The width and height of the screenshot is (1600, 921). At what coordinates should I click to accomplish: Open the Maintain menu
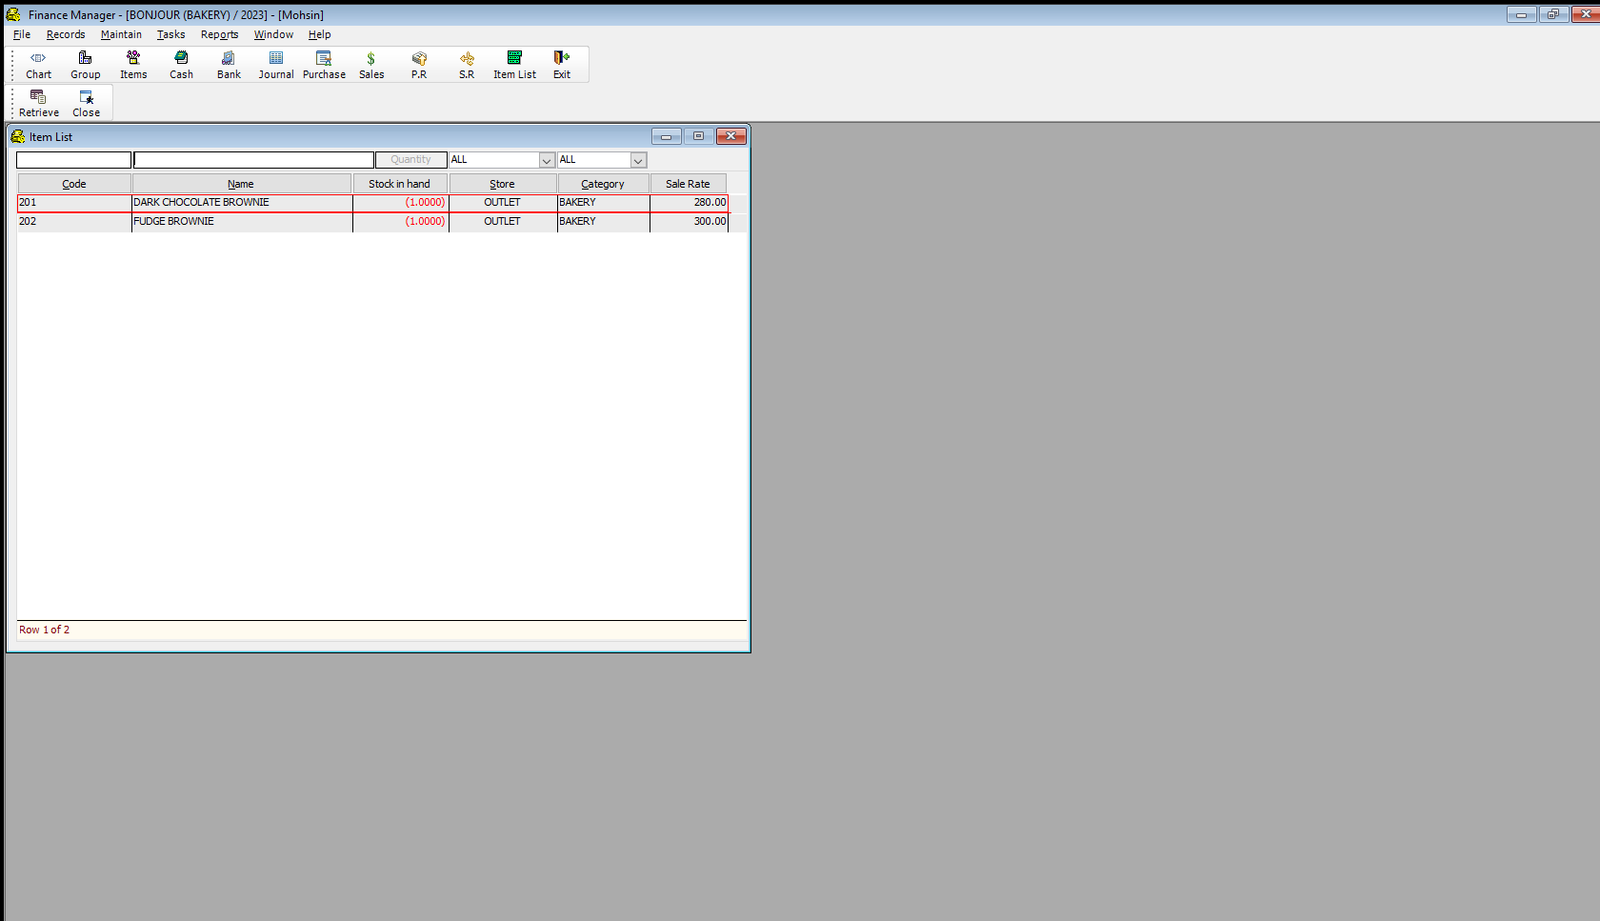point(121,34)
